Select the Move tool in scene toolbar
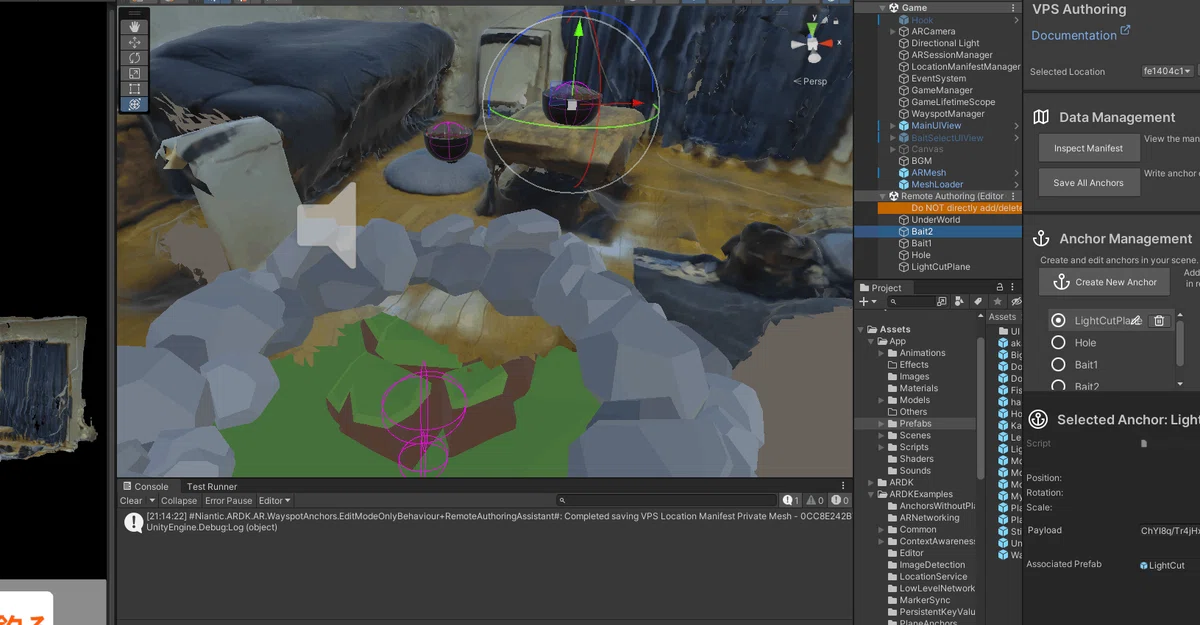 coord(134,43)
